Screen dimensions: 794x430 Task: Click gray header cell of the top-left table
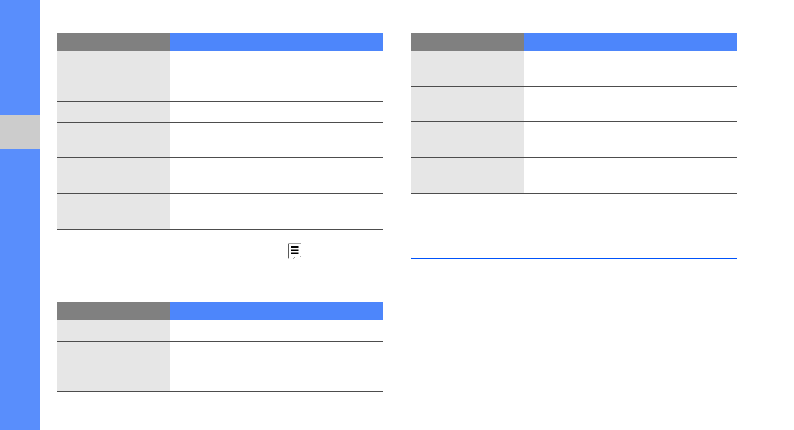[x=113, y=42]
